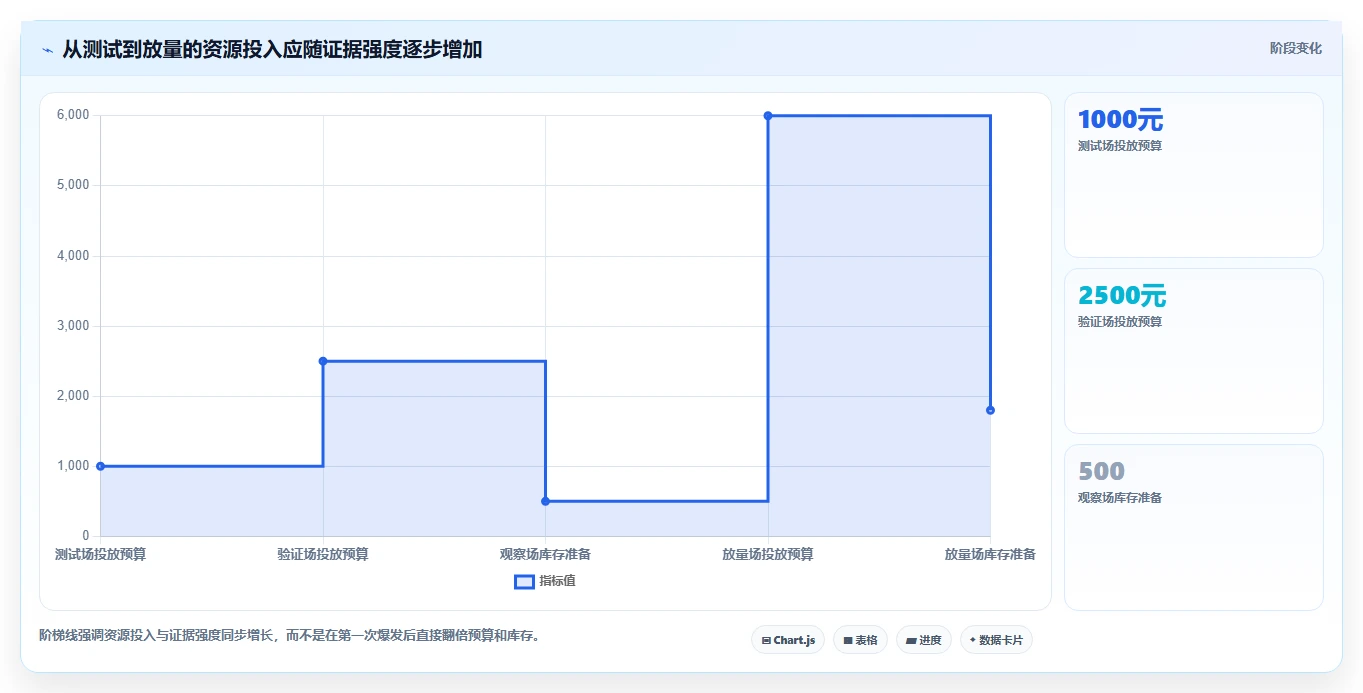1363x693 pixels.
Task: Select the Chart.js pill button
Action: (788, 640)
